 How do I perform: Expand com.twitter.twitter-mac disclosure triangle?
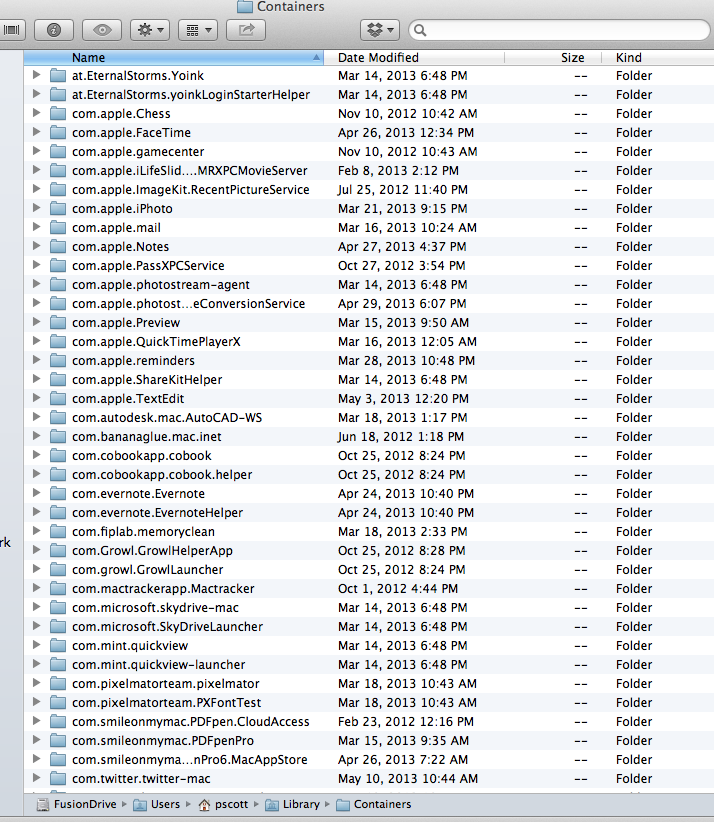36,778
